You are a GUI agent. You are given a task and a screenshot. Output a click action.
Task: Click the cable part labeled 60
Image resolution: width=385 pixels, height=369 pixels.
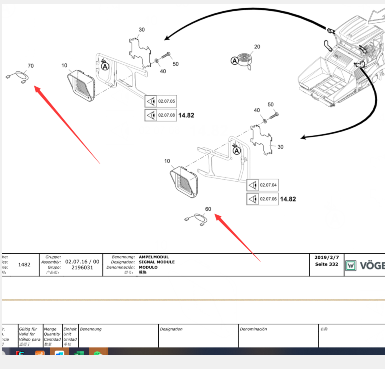pyautogui.click(x=196, y=219)
